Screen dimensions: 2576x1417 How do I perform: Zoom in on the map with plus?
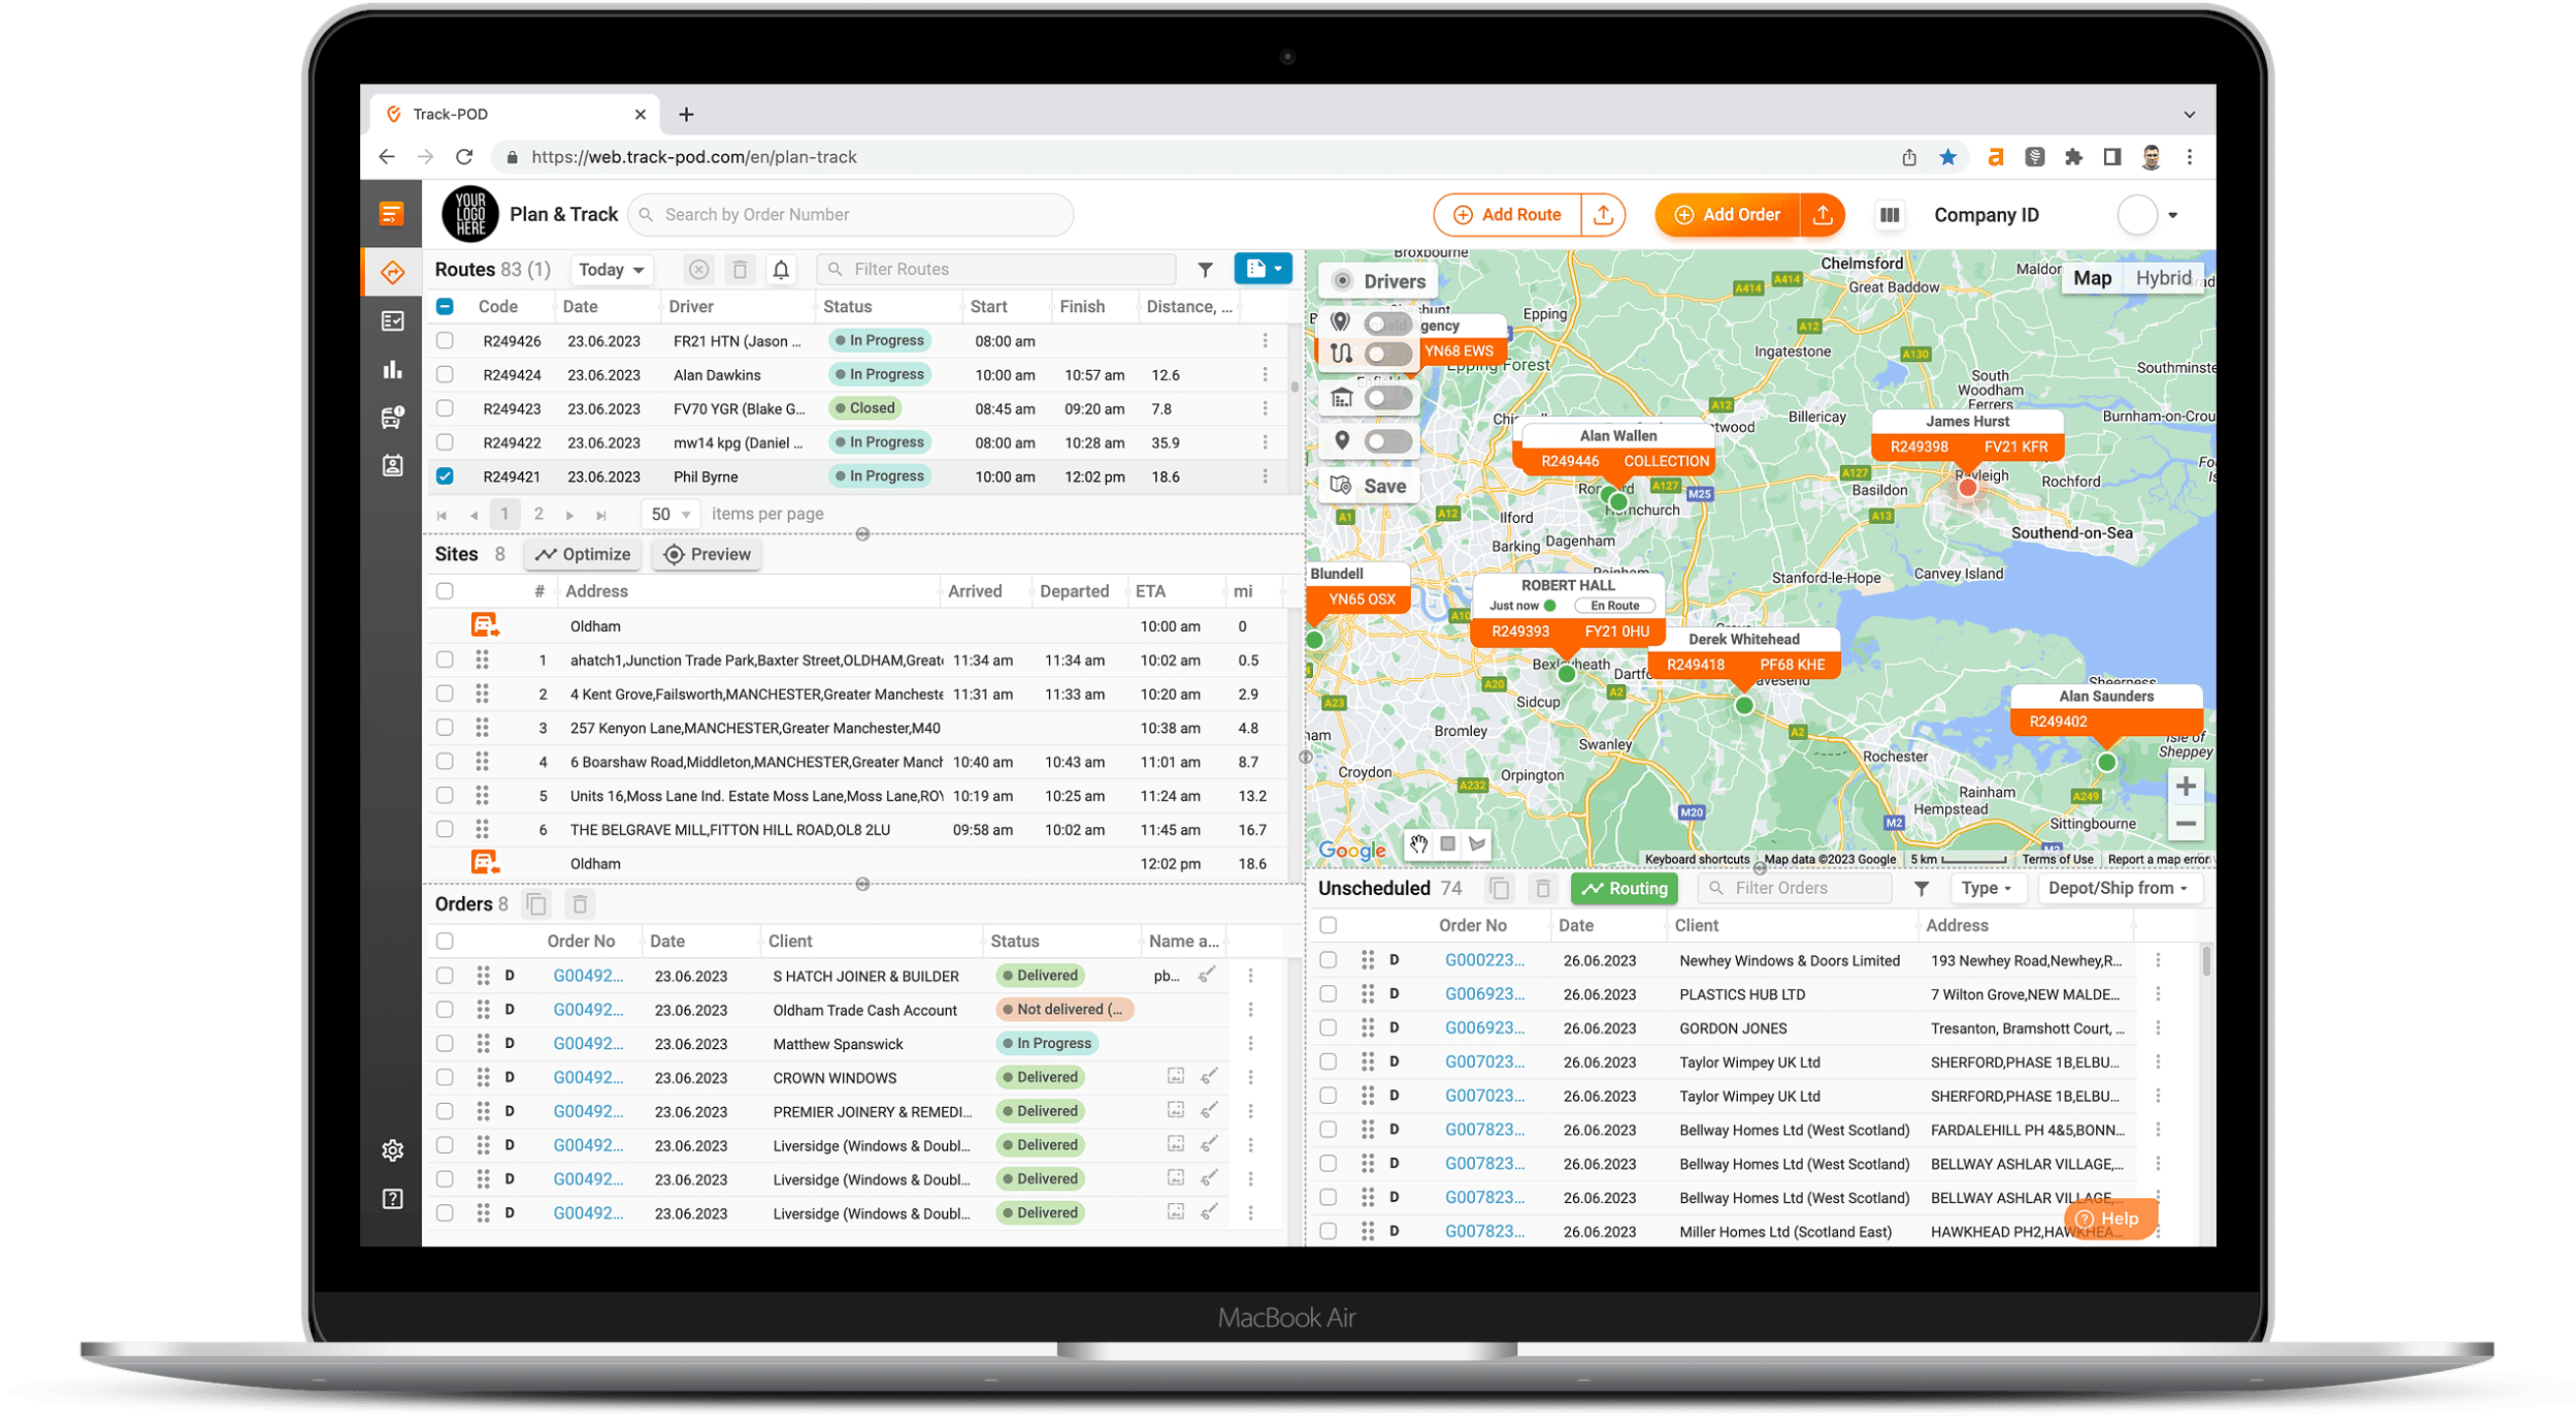point(2186,787)
